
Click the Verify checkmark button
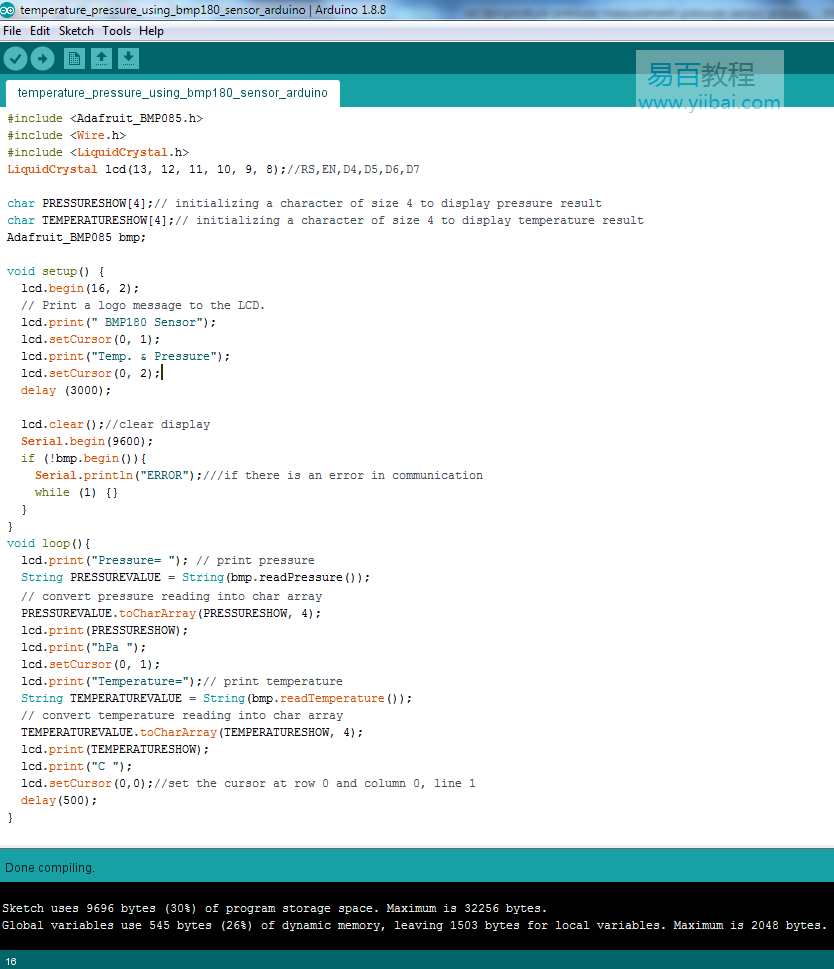15,59
